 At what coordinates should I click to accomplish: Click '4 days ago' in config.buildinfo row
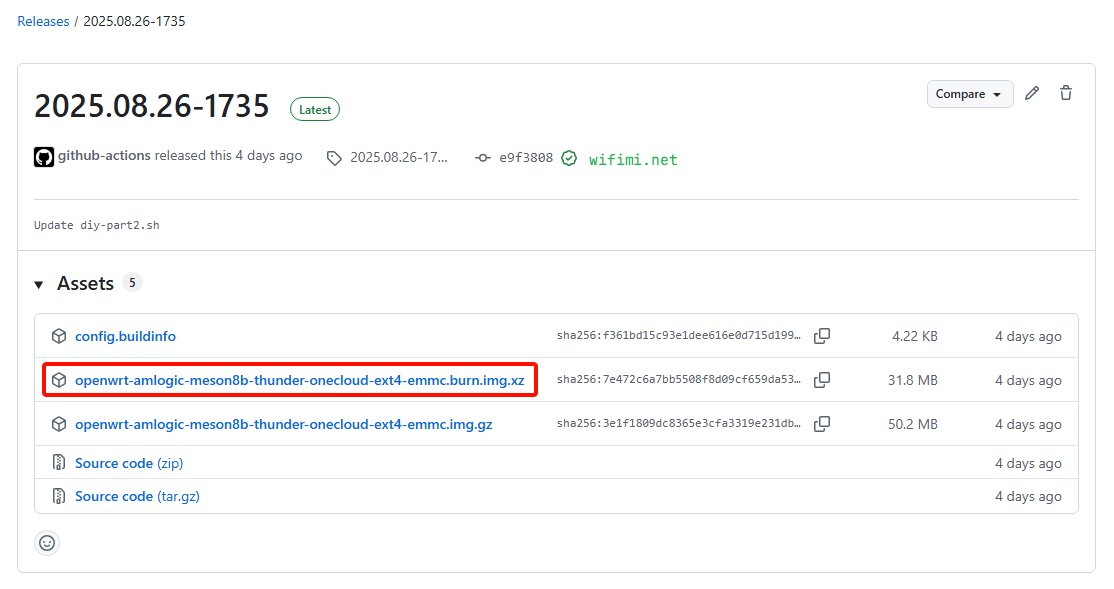(1028, 336)
